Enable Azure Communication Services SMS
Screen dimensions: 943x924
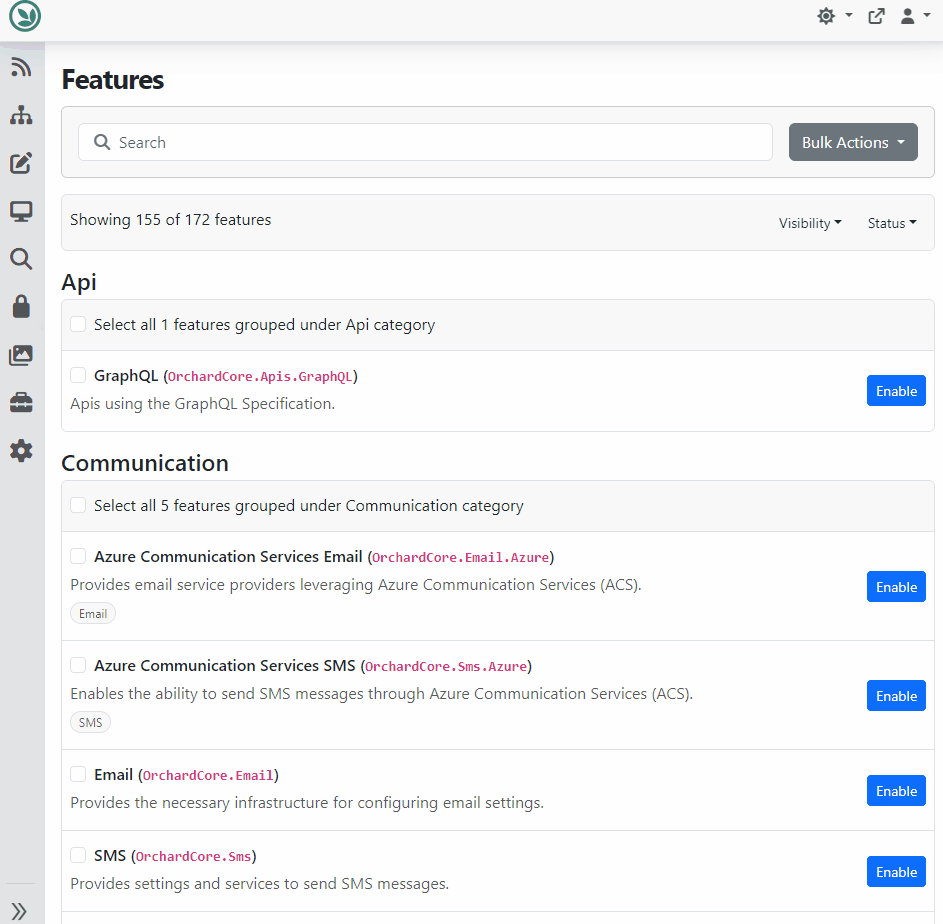tap(896, 695)
